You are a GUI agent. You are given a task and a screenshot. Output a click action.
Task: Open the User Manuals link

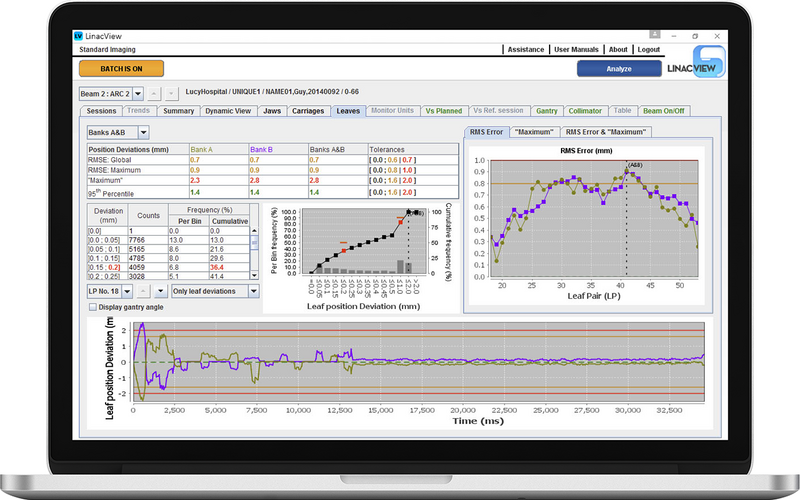pyautogui.click(x=576, y=49)
